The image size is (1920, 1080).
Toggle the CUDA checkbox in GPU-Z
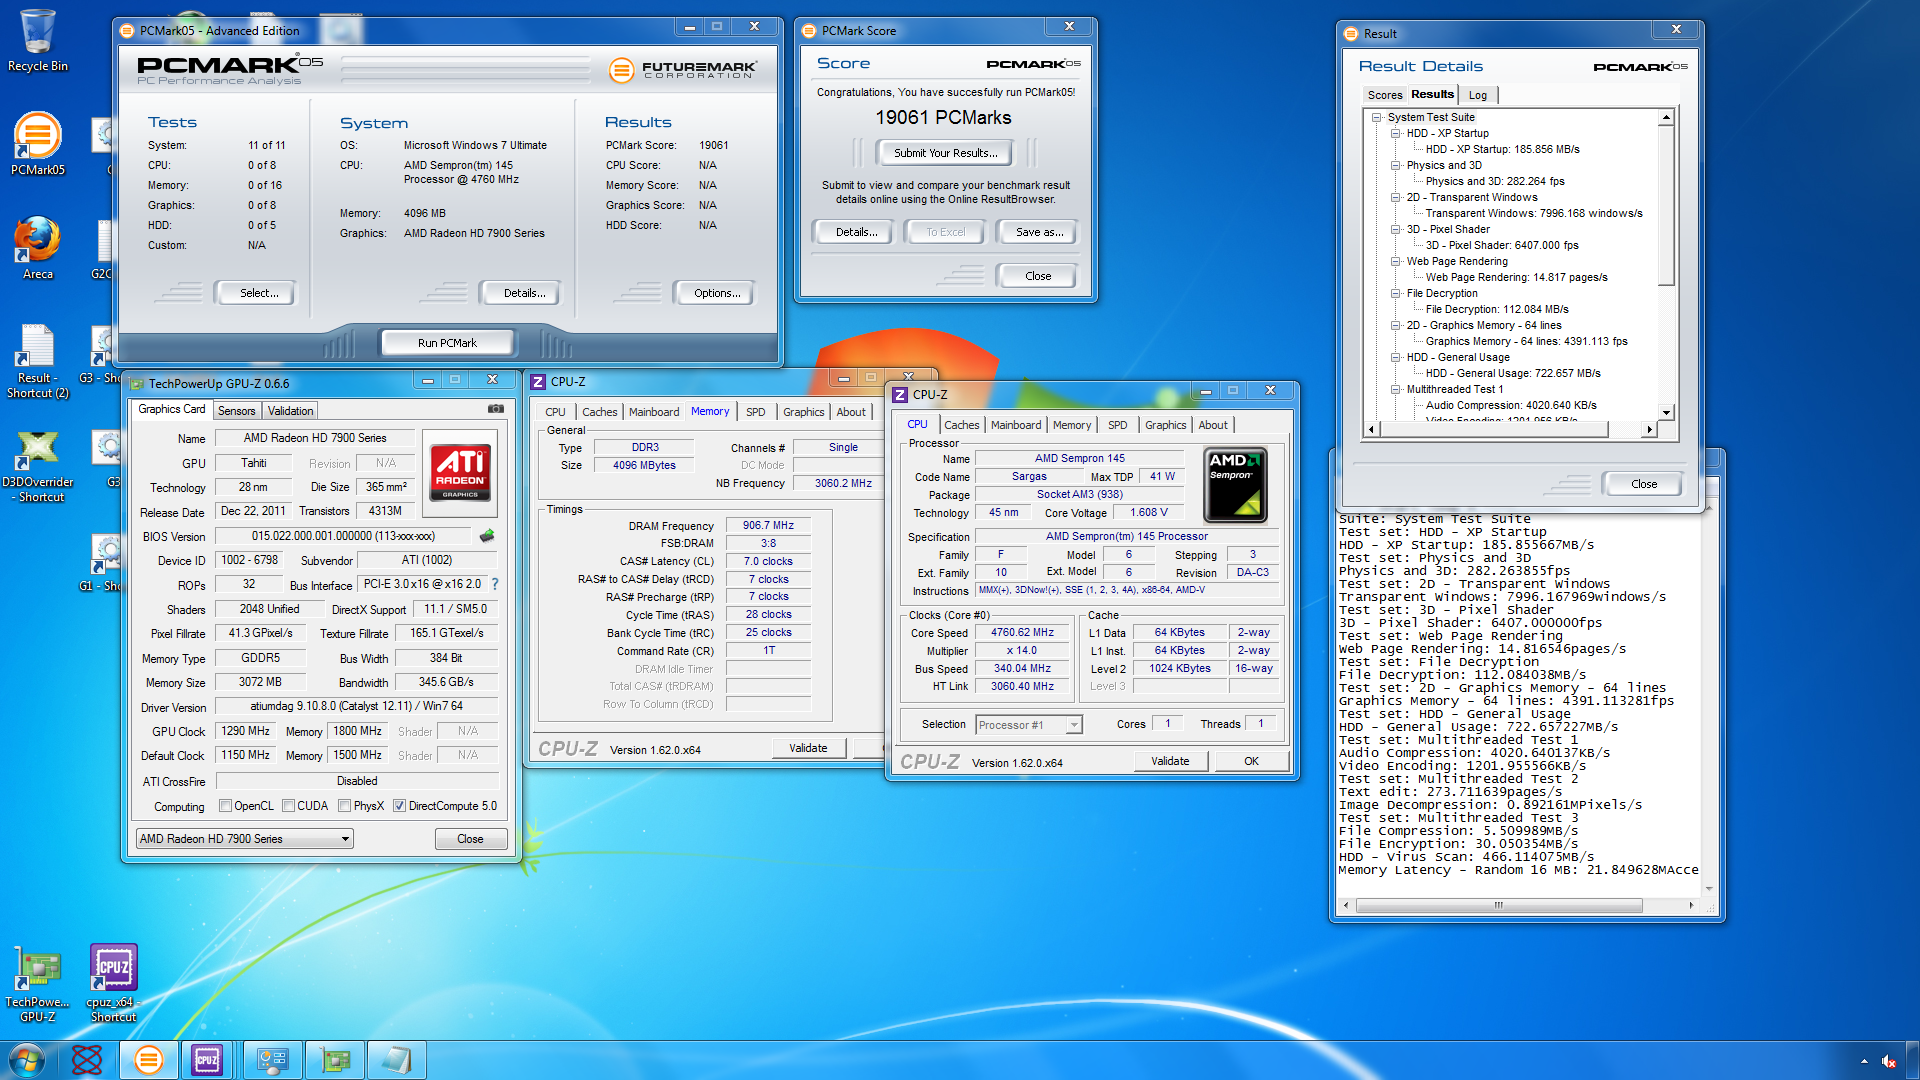288,806
